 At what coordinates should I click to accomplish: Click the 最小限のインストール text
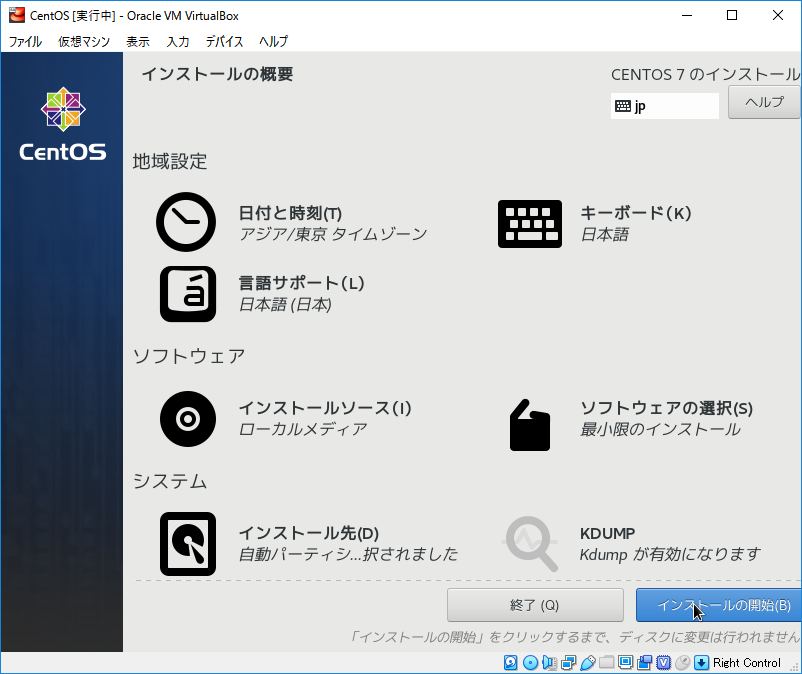660,429
